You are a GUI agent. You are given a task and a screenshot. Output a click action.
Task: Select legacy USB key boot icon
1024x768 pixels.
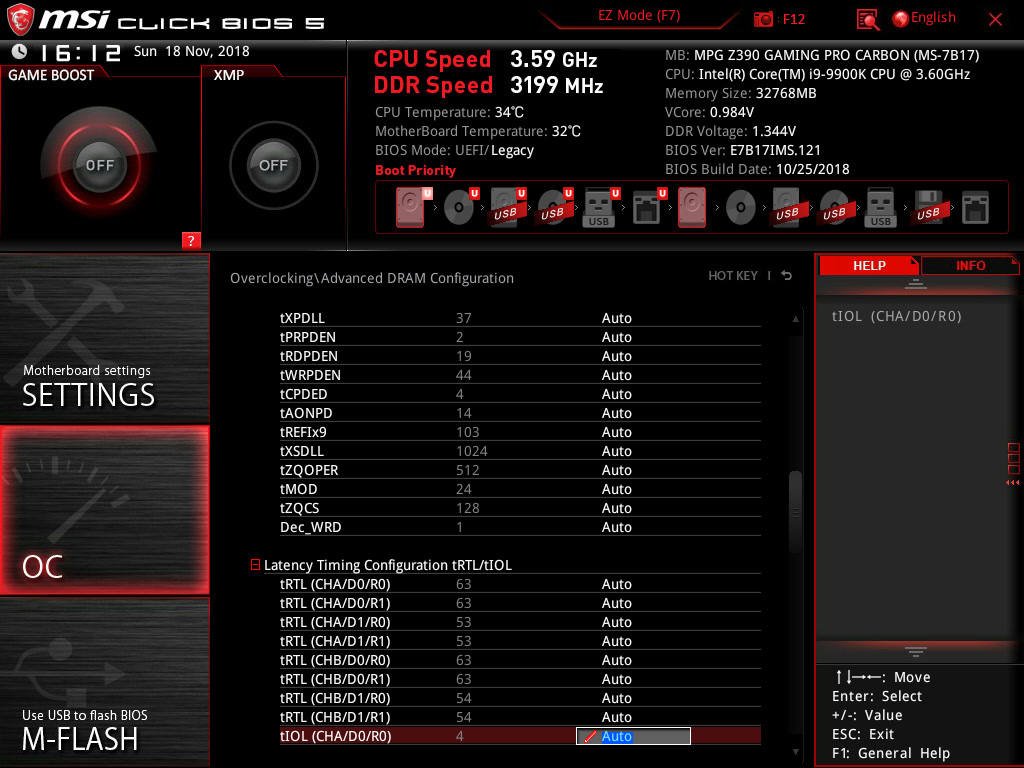(880, 207)
